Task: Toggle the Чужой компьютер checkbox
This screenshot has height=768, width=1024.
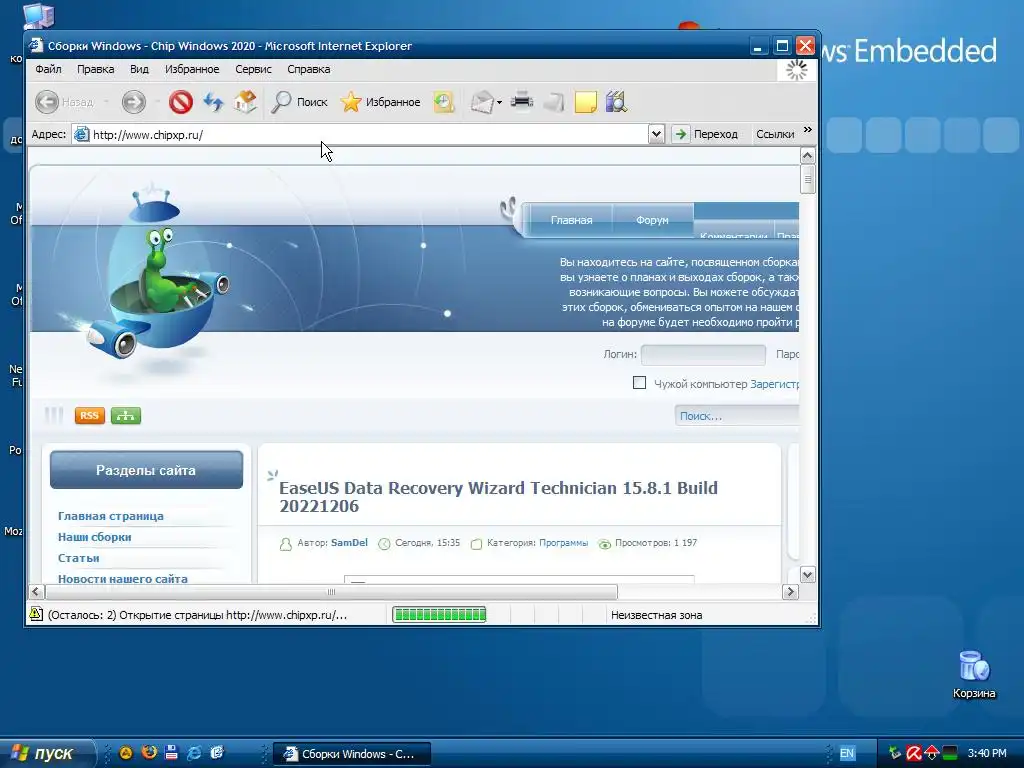Action: [x=639, y=383]
